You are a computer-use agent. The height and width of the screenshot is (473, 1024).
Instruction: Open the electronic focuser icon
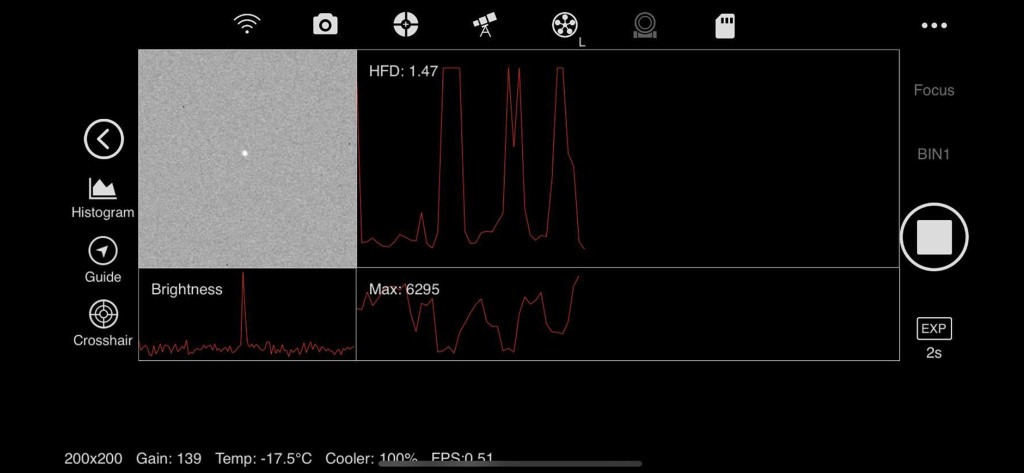point(645,25)
